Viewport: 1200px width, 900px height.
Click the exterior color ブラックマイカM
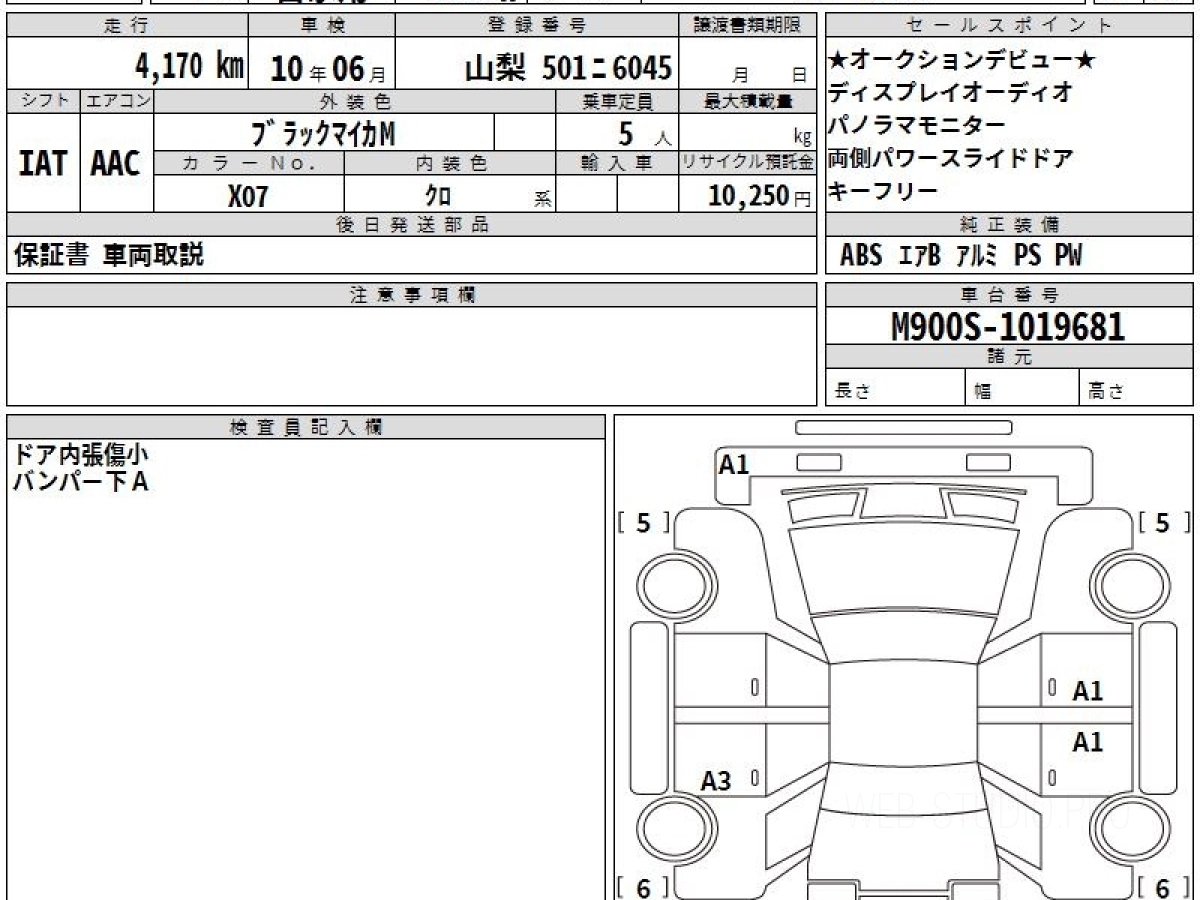click(x=324, y=132)
